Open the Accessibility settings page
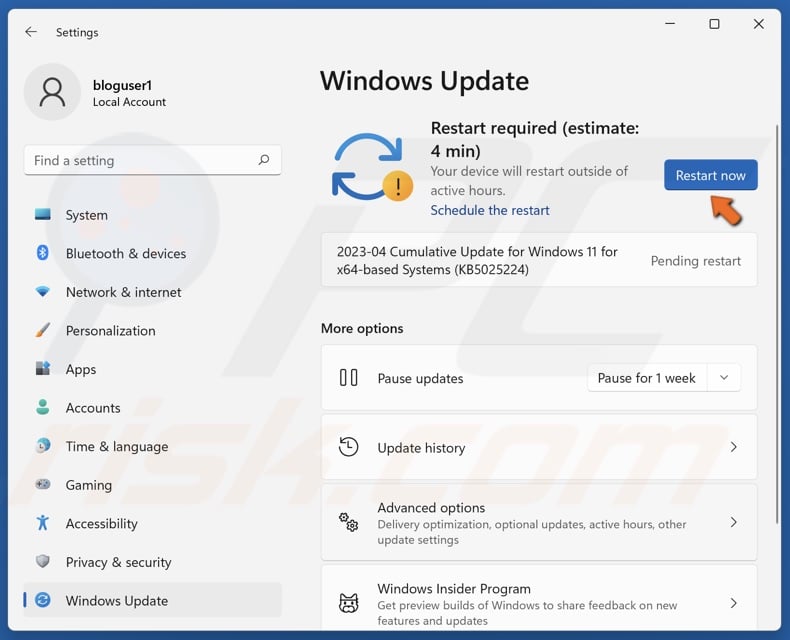This screenshot has width=790, height=640. pyautogui.click(x=153, y=523)
